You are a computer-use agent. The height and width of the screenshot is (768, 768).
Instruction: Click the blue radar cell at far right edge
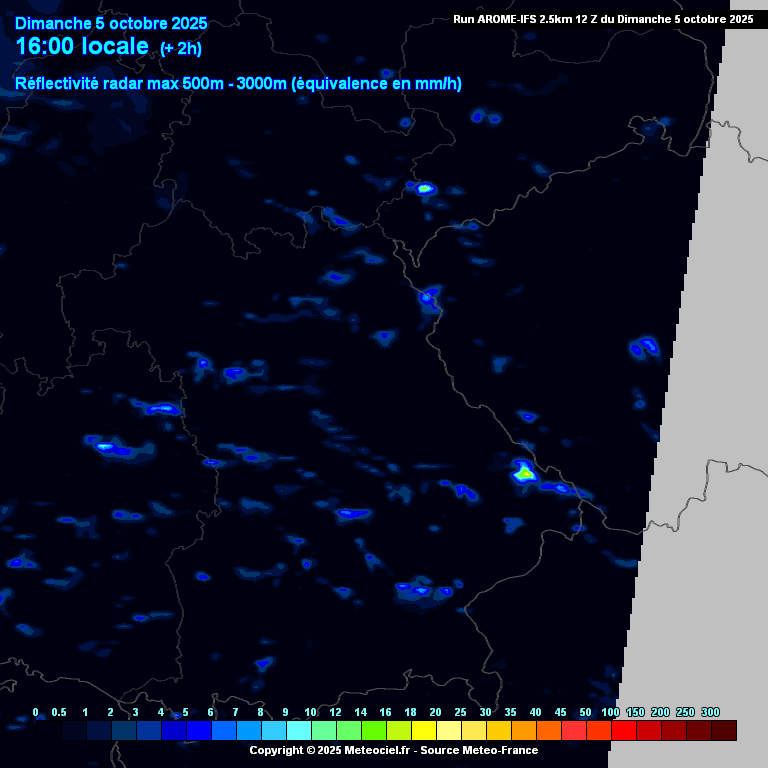click(643, 347)
